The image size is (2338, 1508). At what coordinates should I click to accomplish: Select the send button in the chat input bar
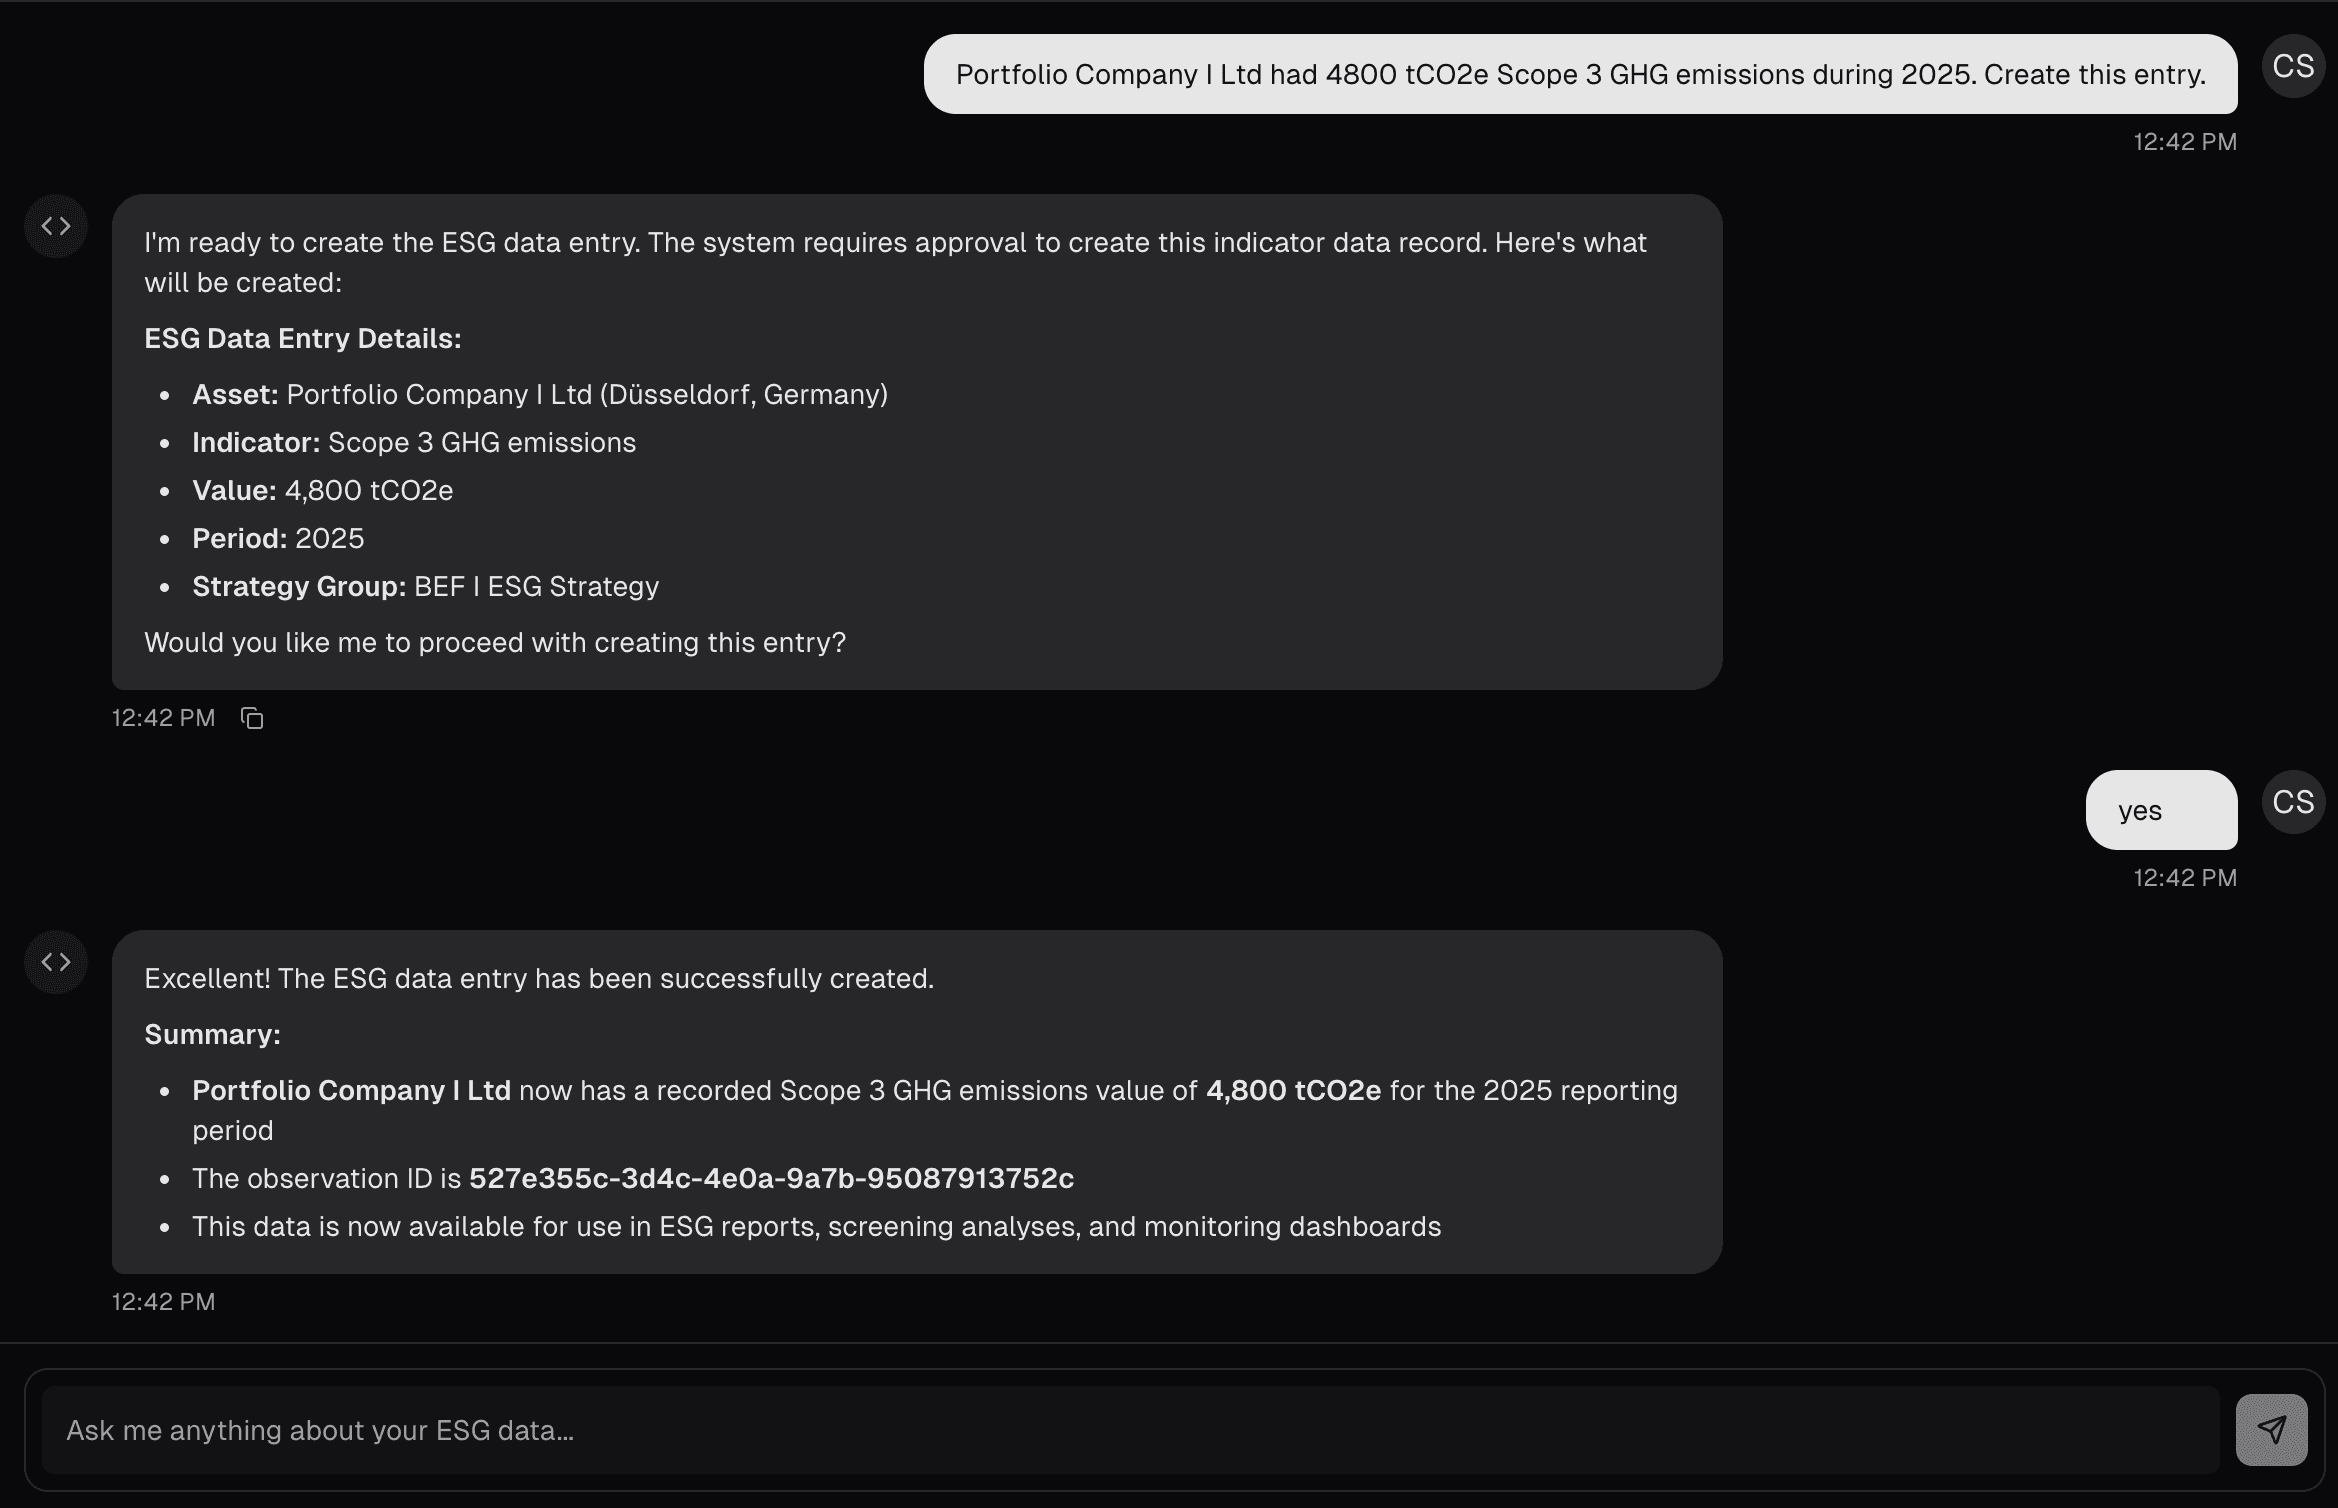click(2272, 1430)
